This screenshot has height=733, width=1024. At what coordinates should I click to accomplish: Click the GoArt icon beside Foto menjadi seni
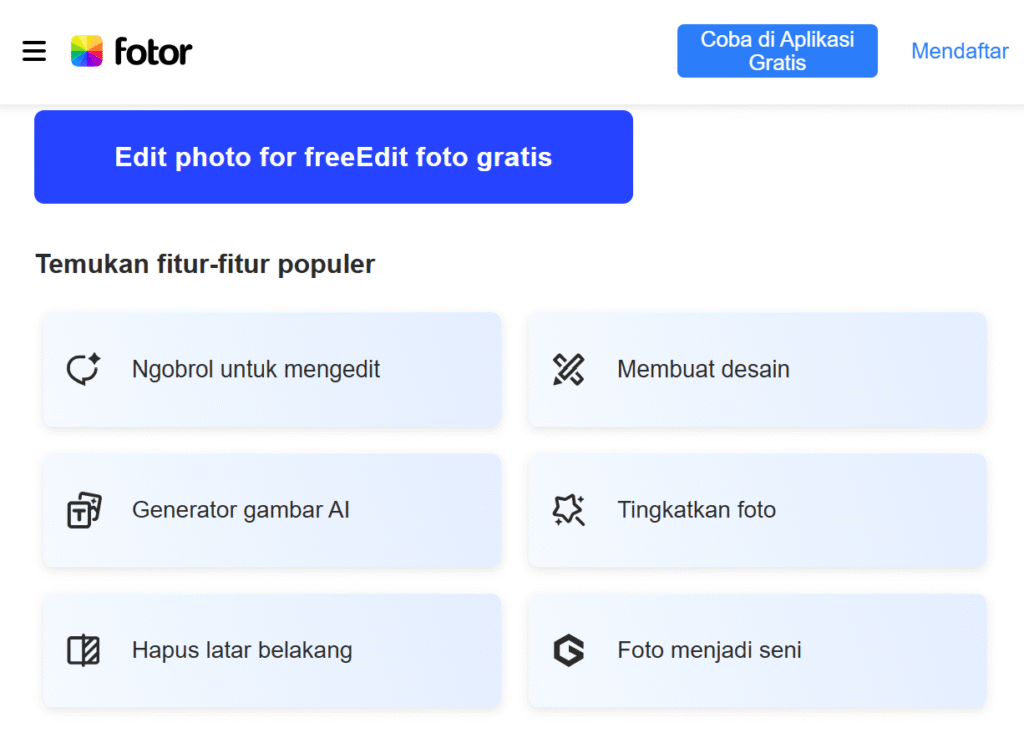[568, 650]
